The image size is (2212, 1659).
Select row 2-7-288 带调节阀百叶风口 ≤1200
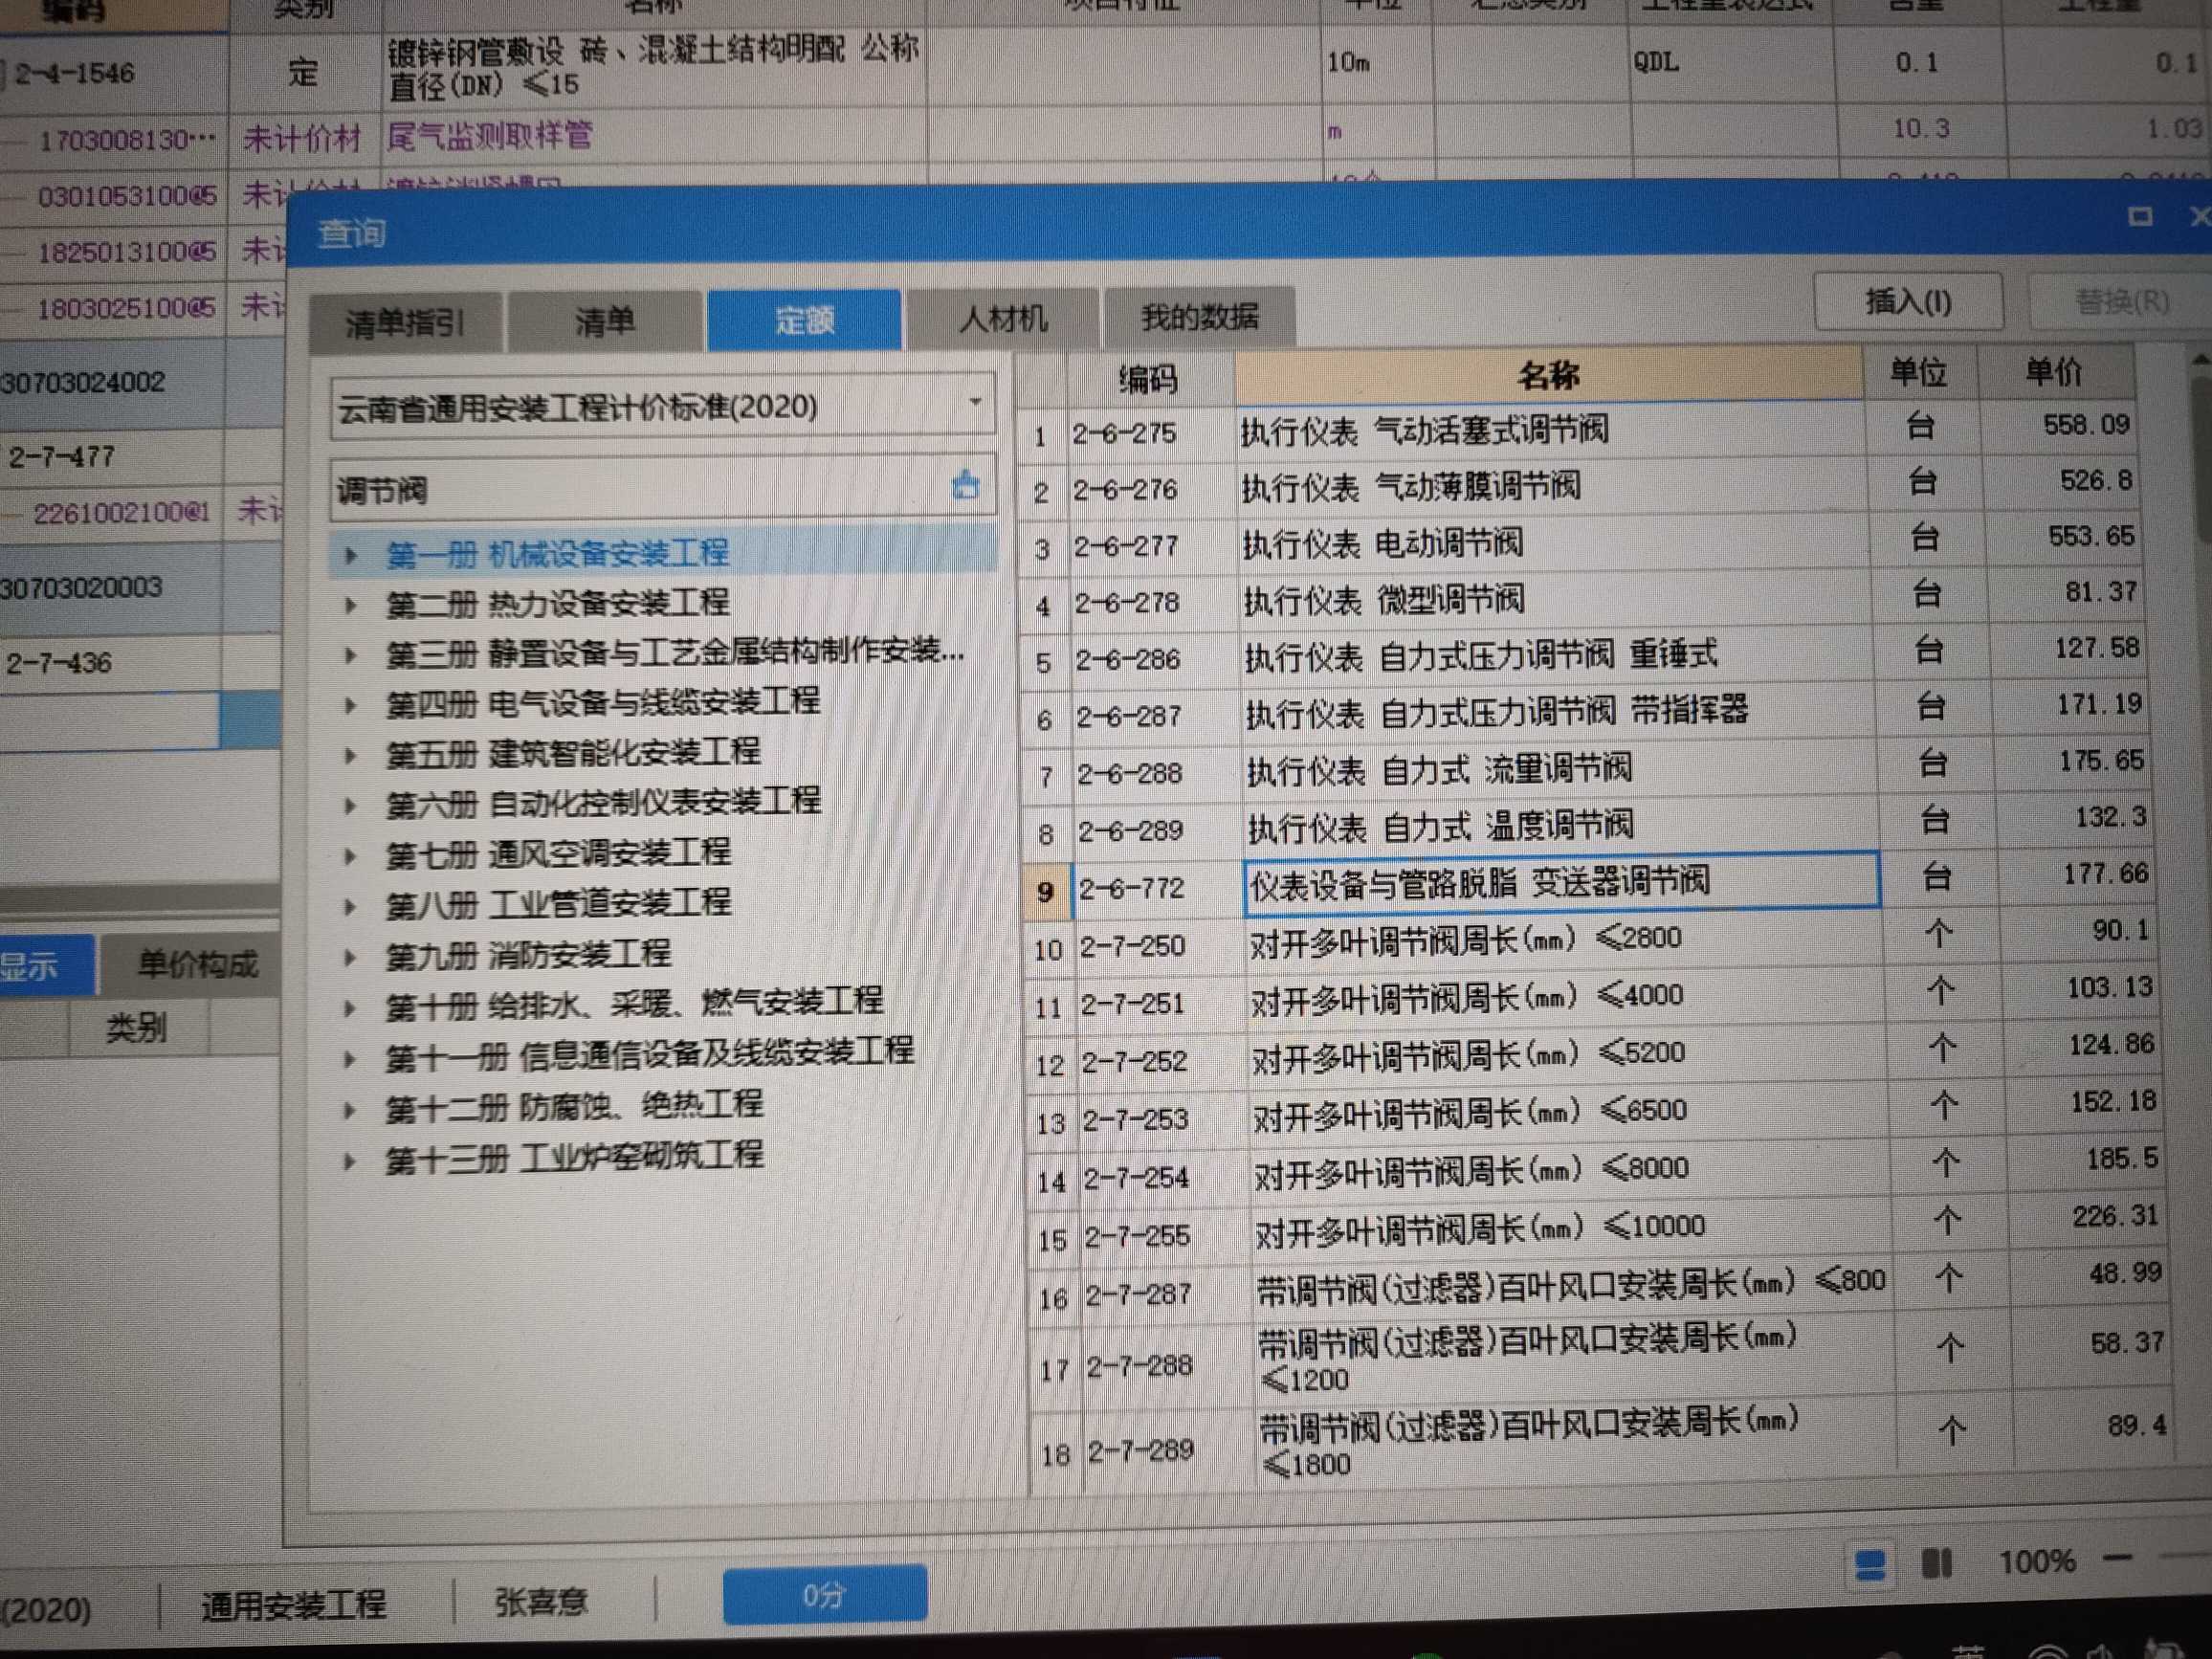1603,1358
